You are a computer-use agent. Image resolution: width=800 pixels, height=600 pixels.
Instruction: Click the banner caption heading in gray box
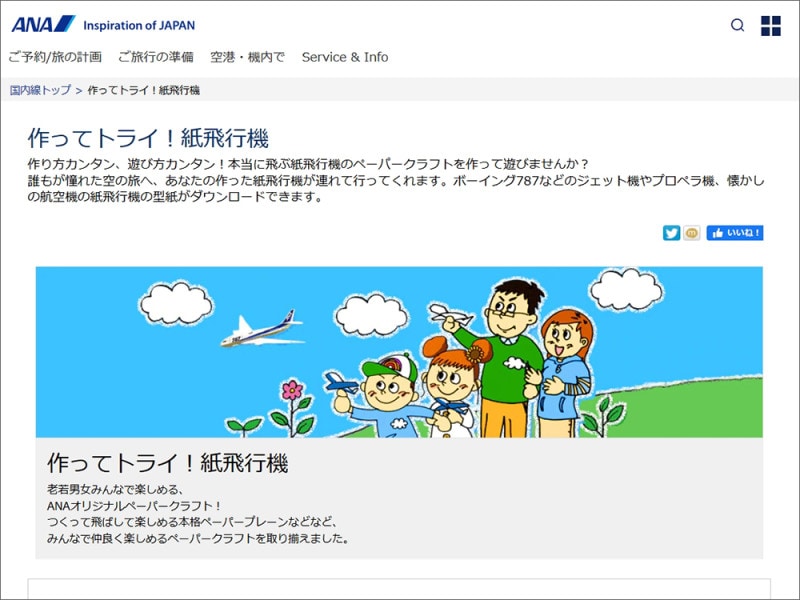pyautogui.click(x=167, y=463)
